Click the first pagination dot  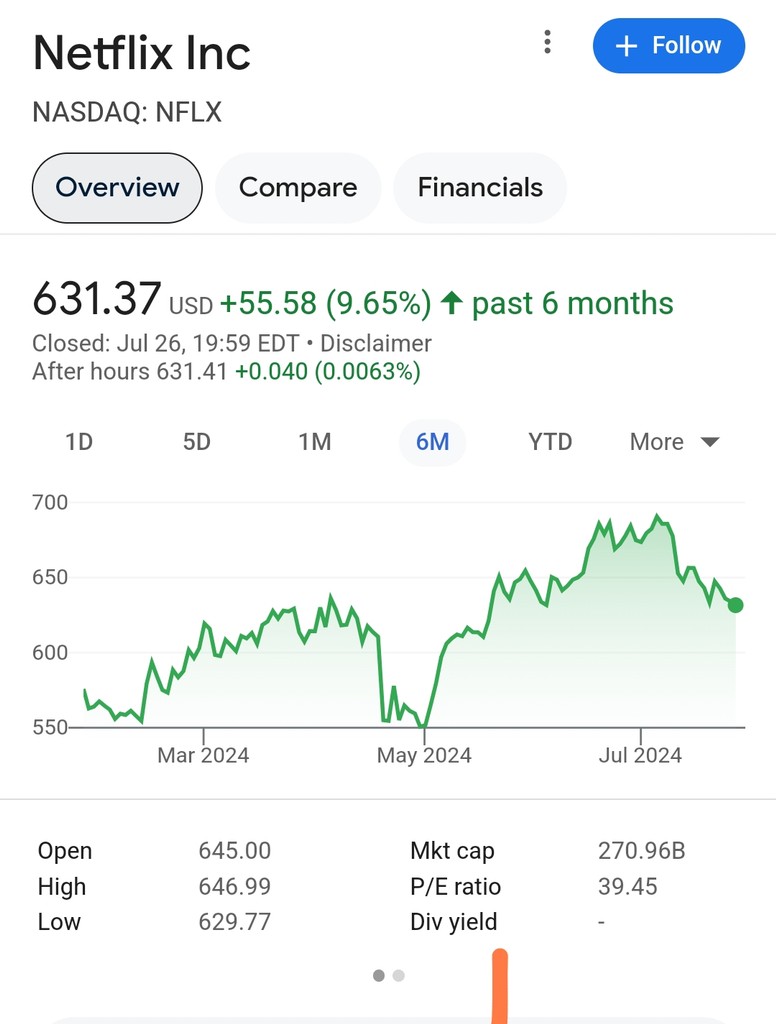379,975
